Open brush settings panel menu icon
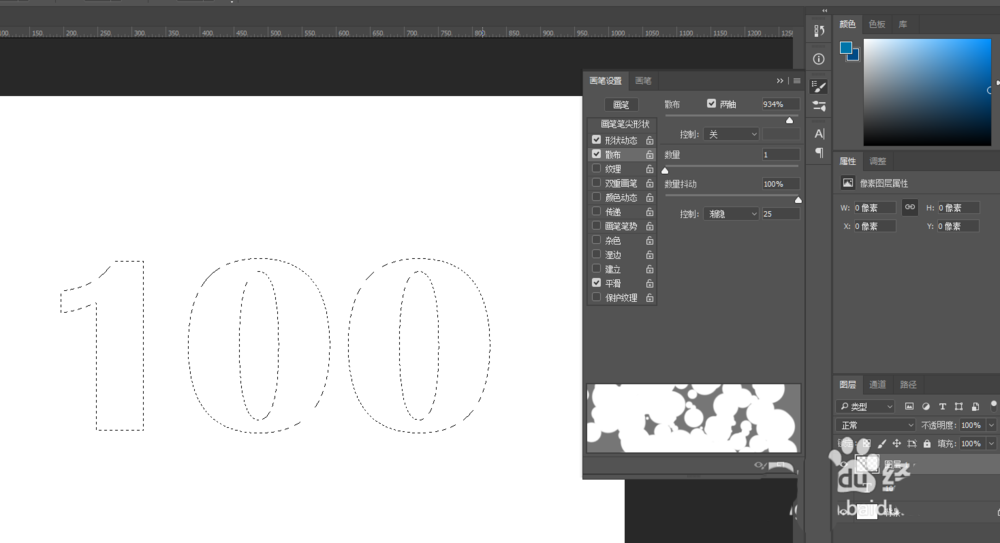 point(797,80)
